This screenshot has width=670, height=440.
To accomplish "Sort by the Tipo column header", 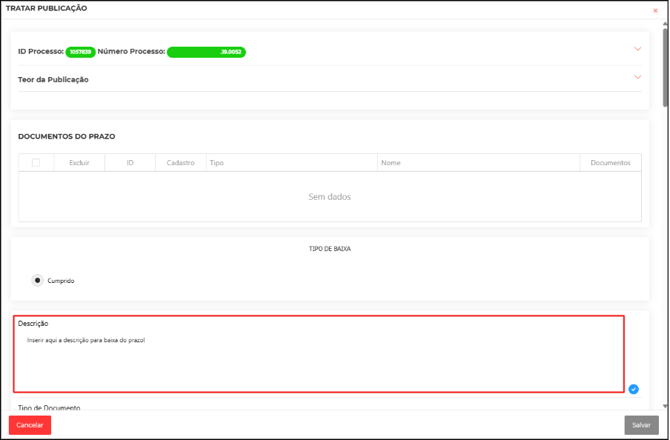I will [x=217, y=163].
